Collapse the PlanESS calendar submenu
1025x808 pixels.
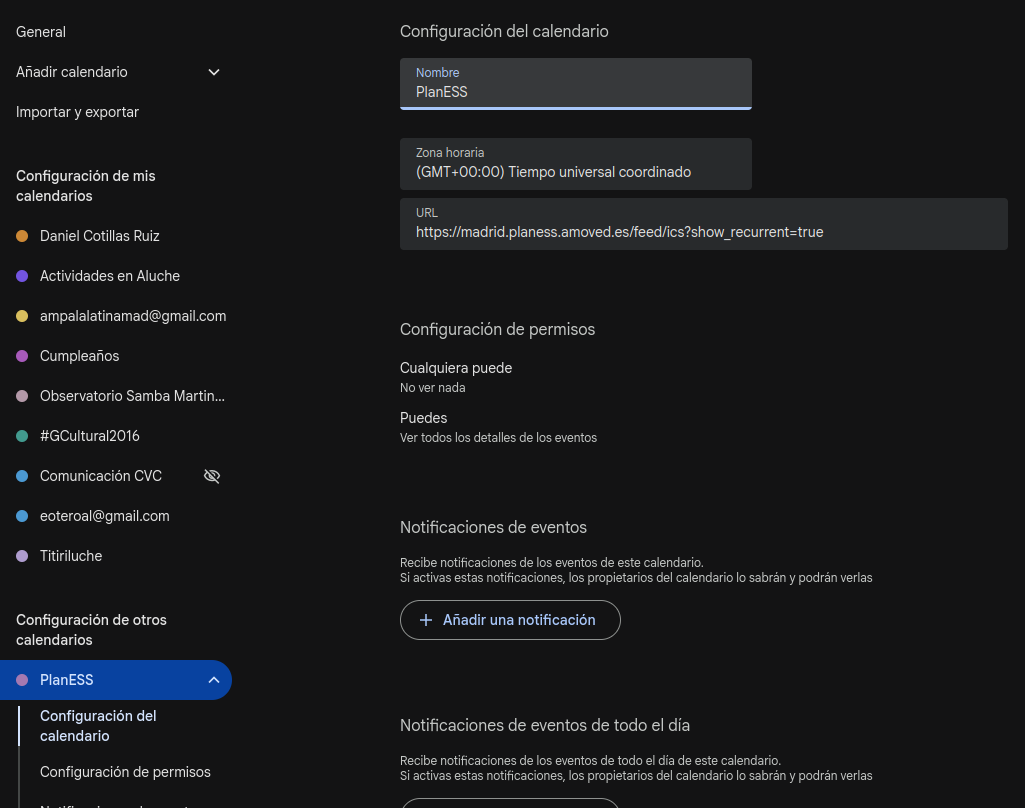click(x=214, y=680)
